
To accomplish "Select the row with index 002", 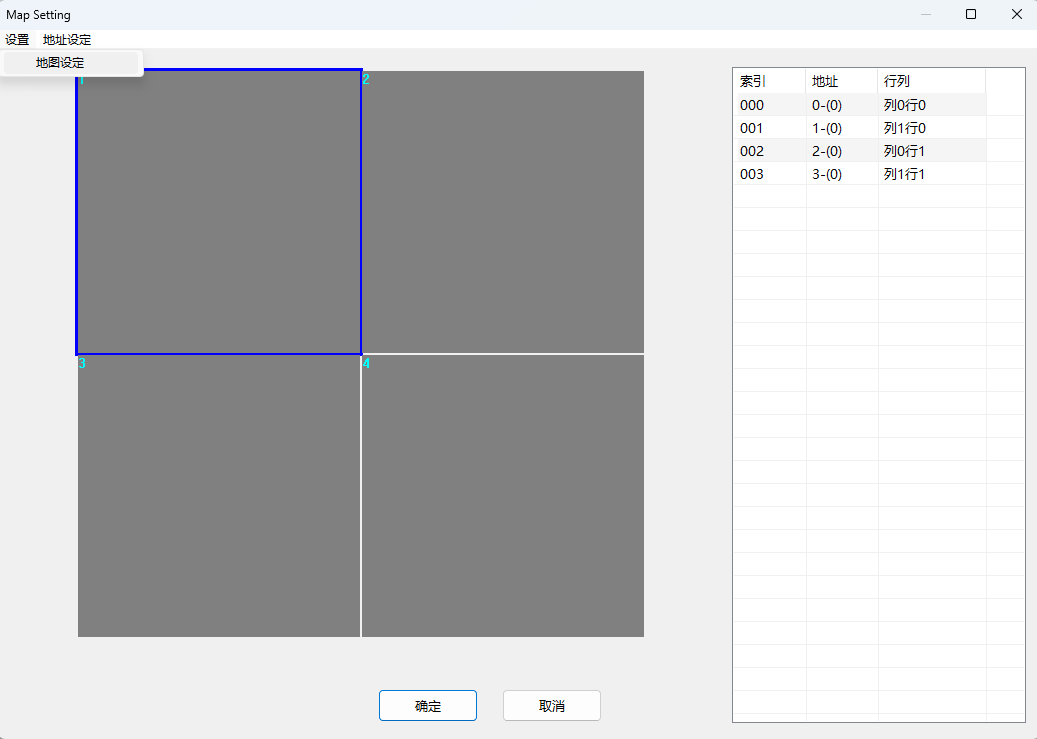I will pos(860,151).
